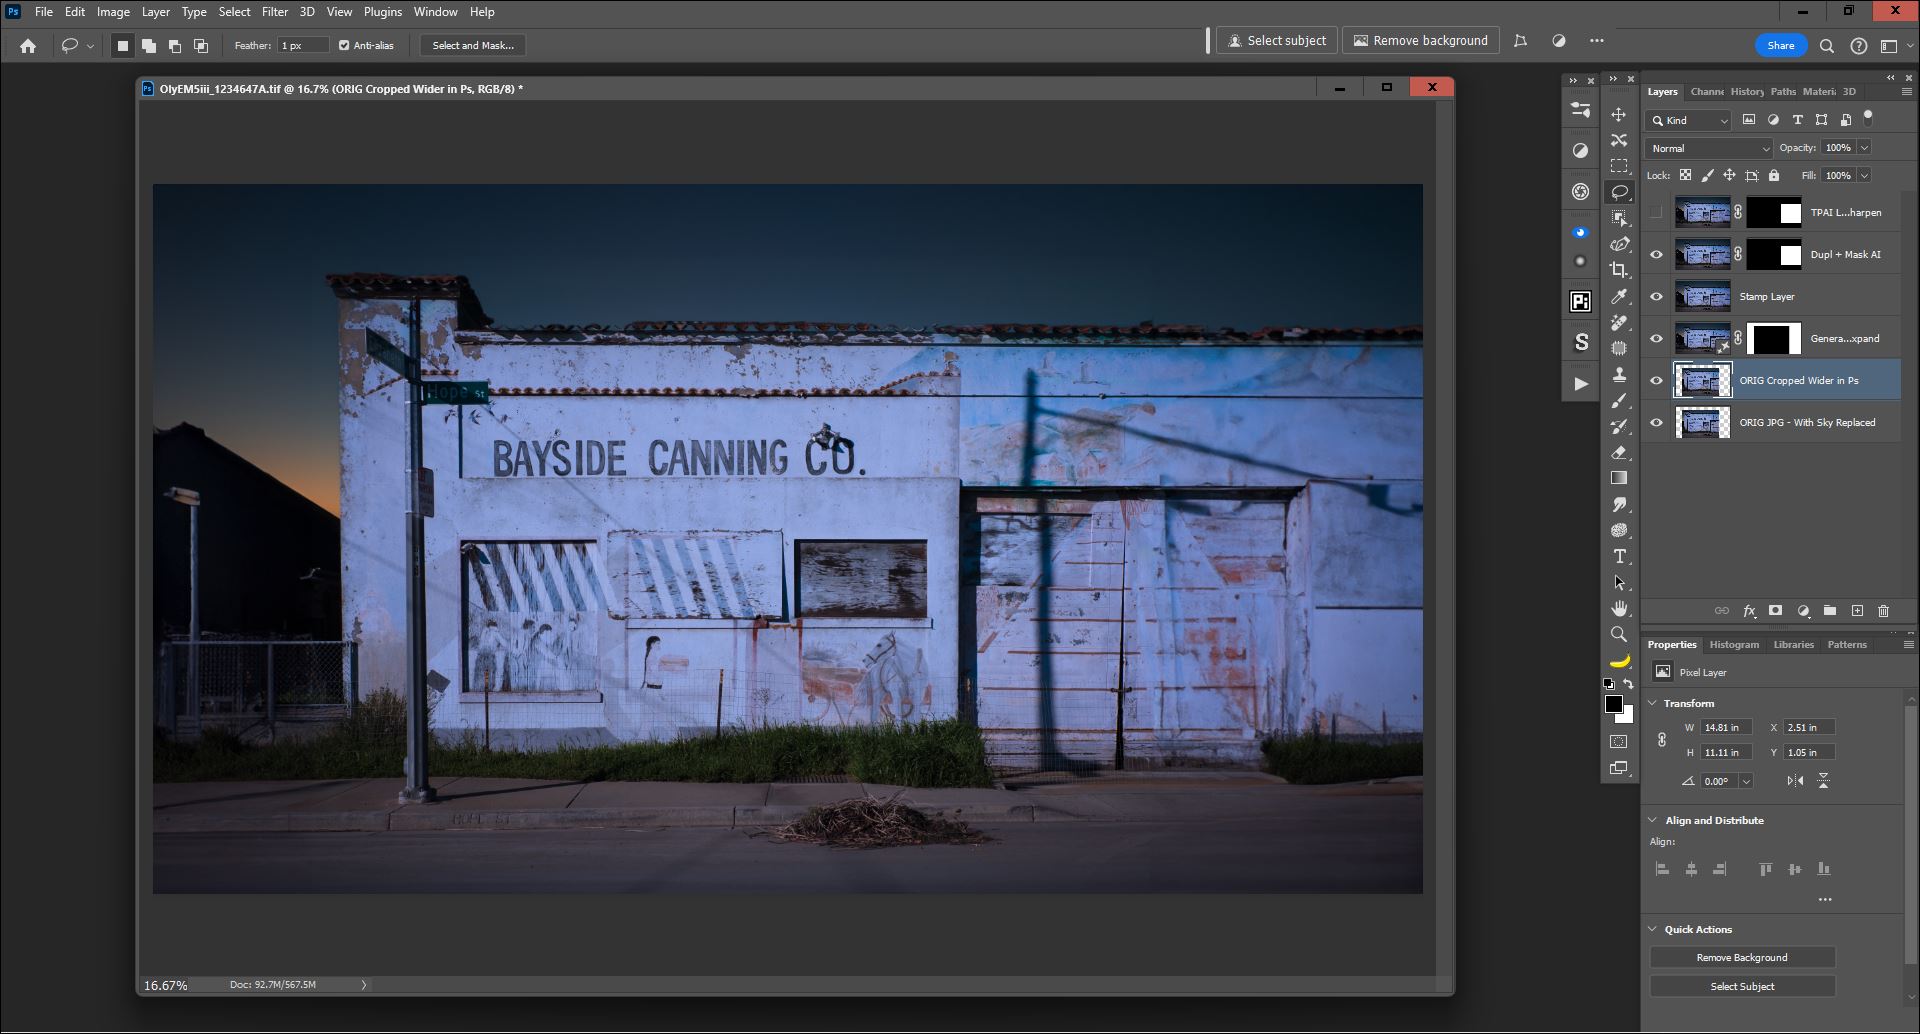Select the Move tool
This screenshot has width=1920, height=1034.
point(1619,114)
